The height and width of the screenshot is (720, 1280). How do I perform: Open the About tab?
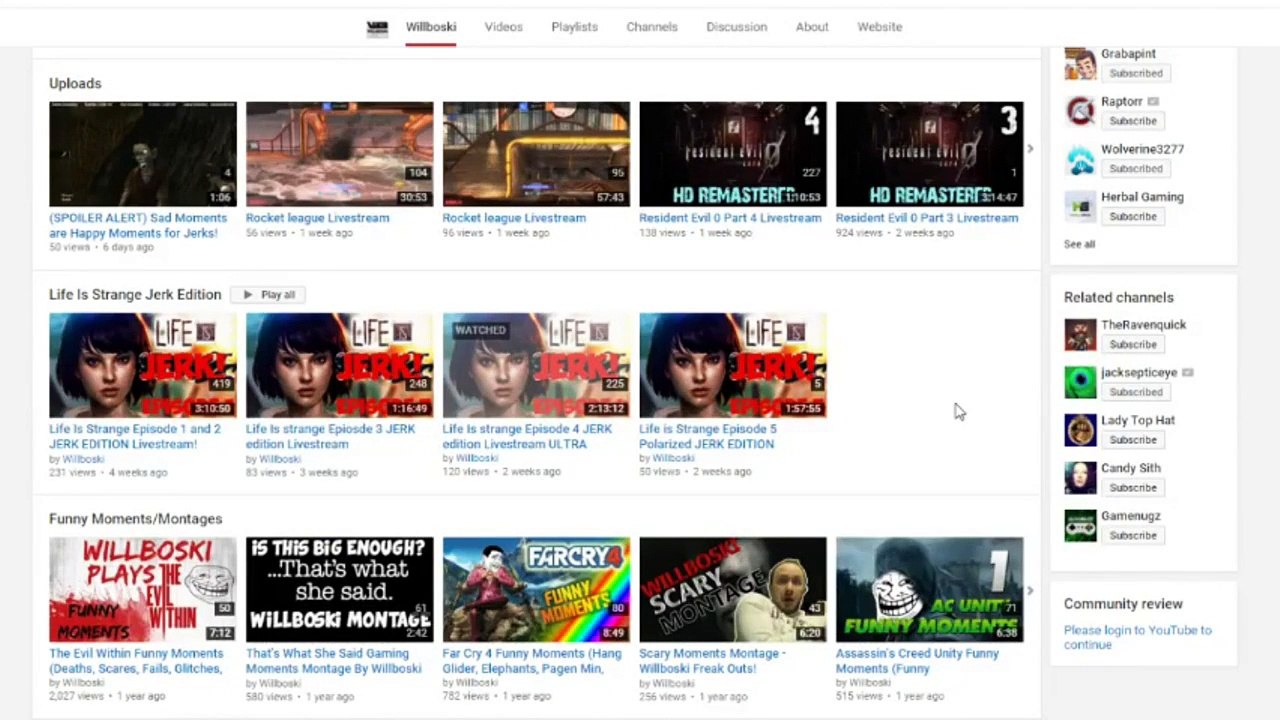[x=812, y=27]
